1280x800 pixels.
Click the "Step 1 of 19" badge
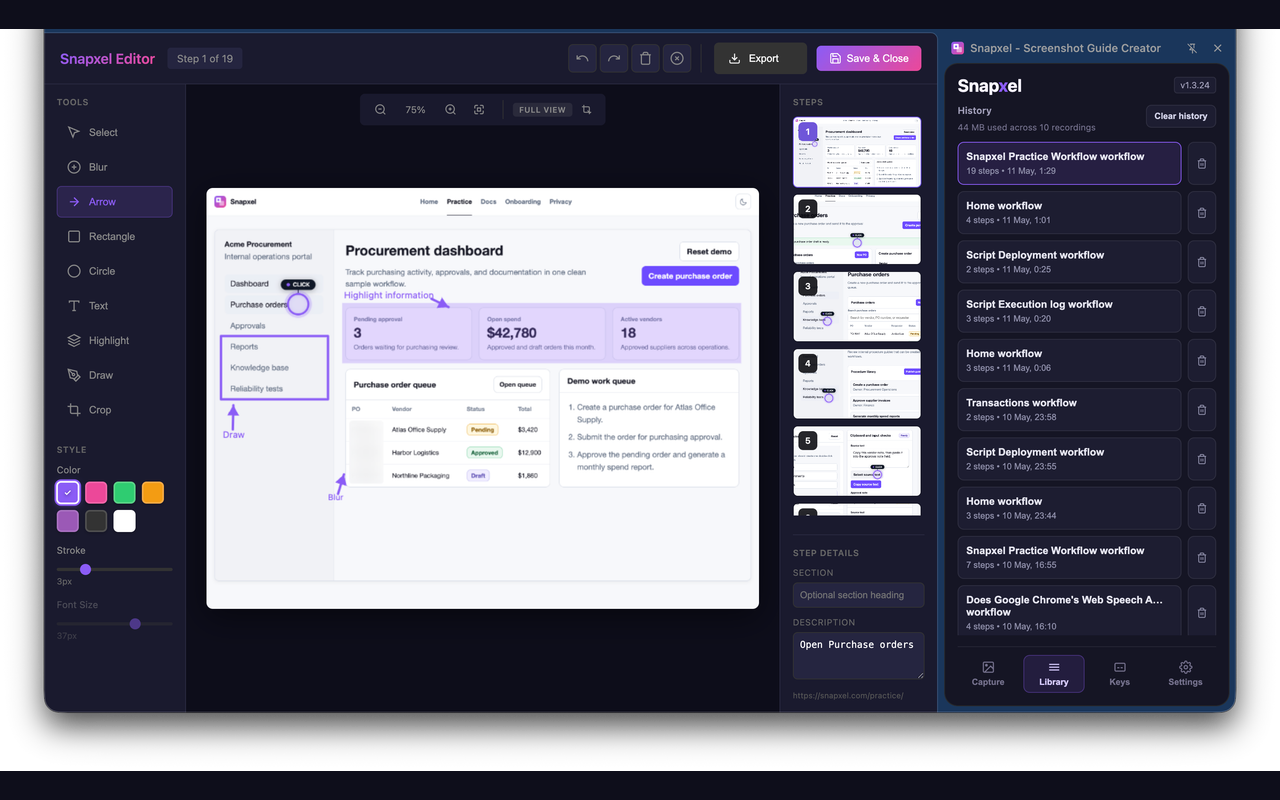pyautogui.click(x=205, y=59)
